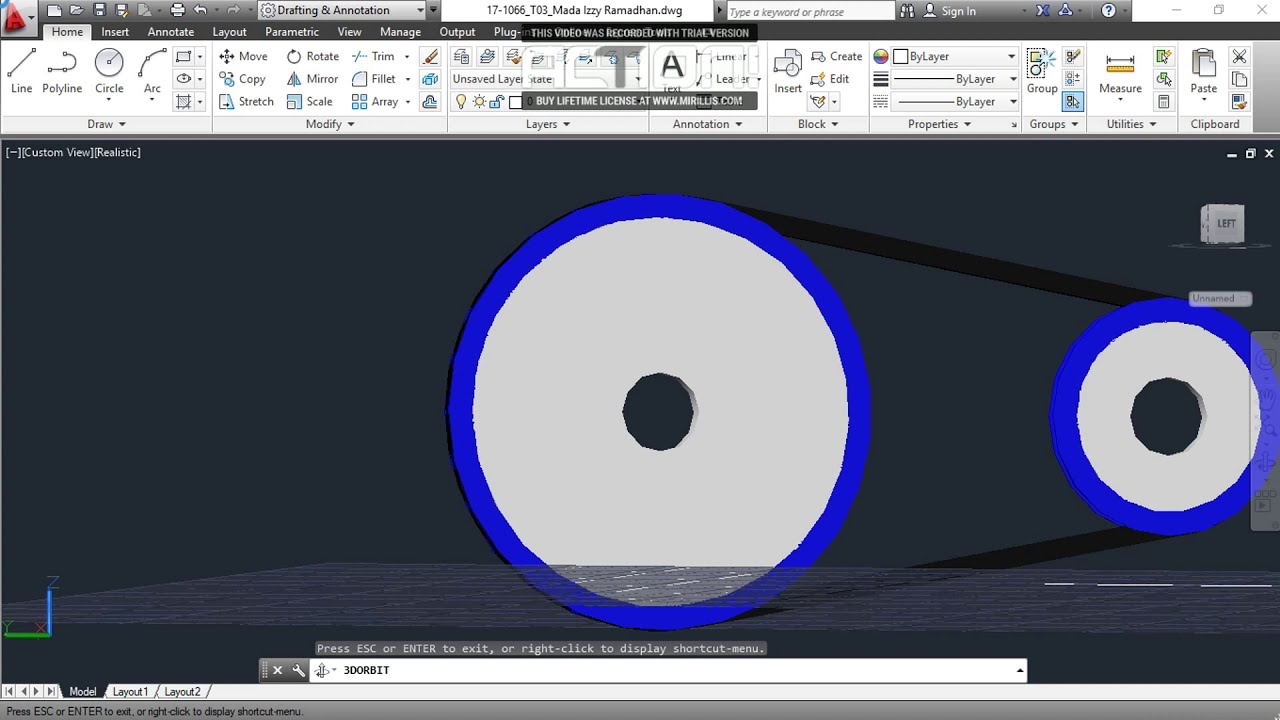Click the Ellipse tool icon
The image size is (1280, 720).
click(x=183, y=79)
